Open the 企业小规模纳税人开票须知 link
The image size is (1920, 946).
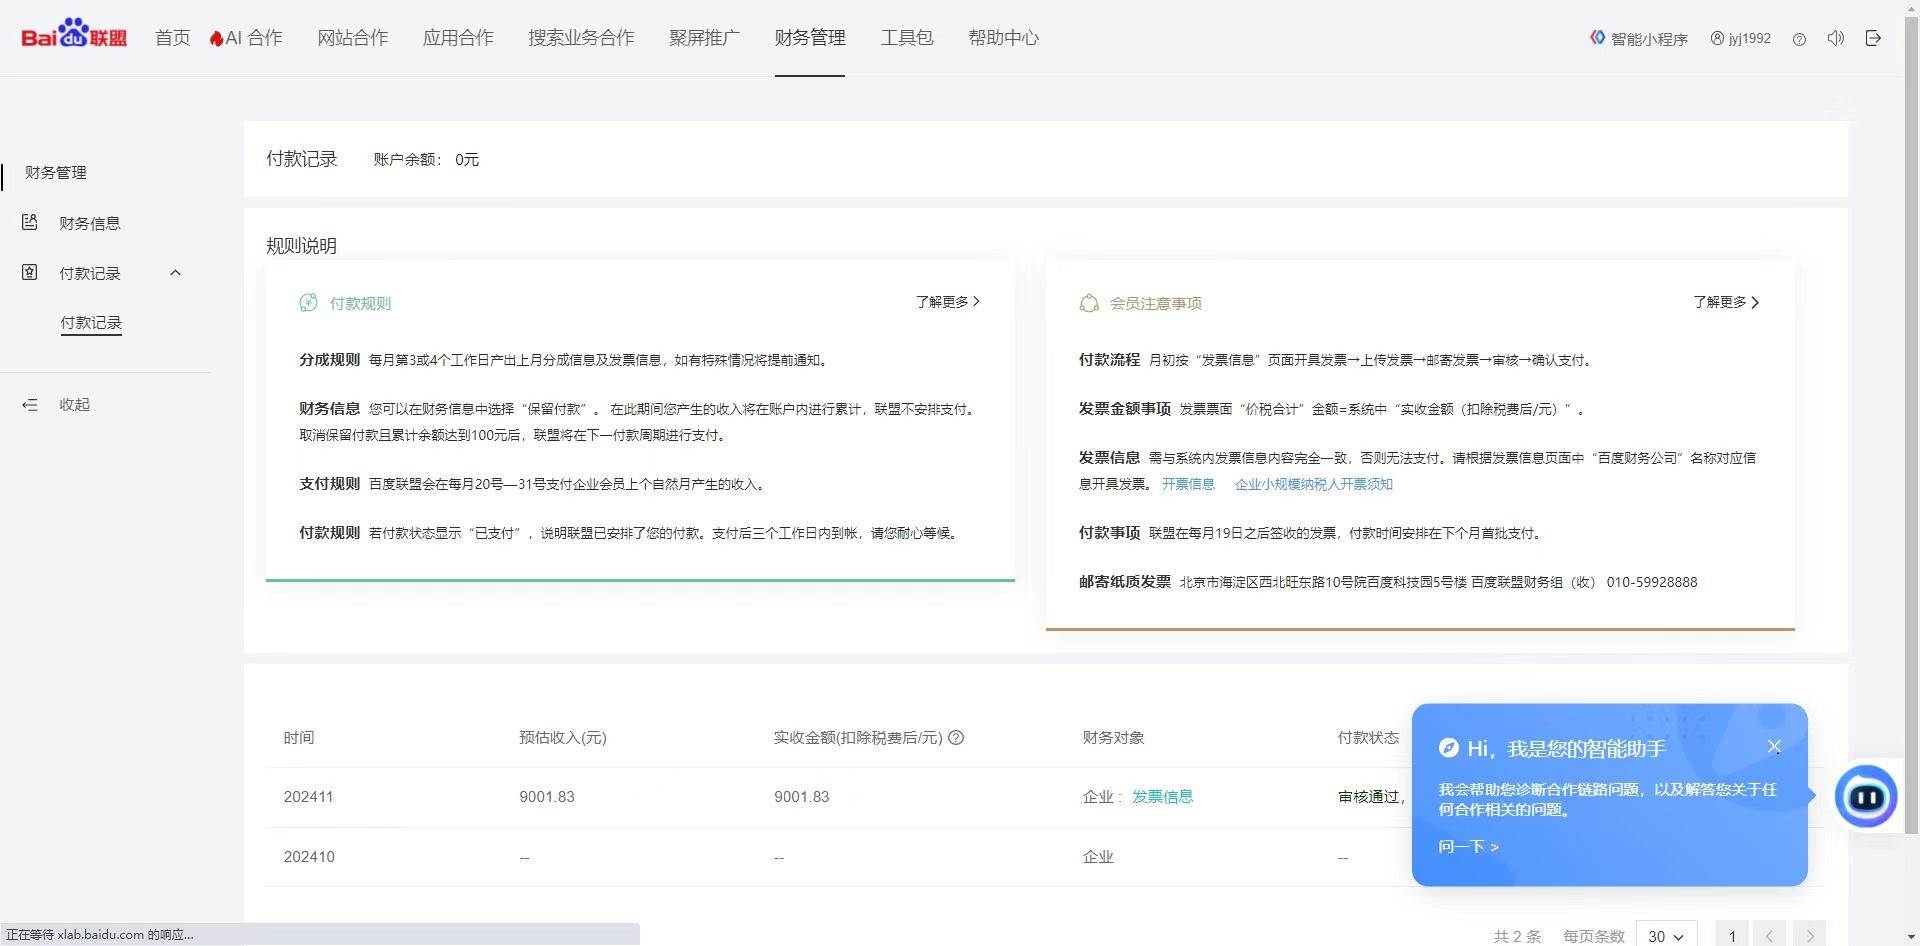pyautogui.click(x=1313, y=484)
